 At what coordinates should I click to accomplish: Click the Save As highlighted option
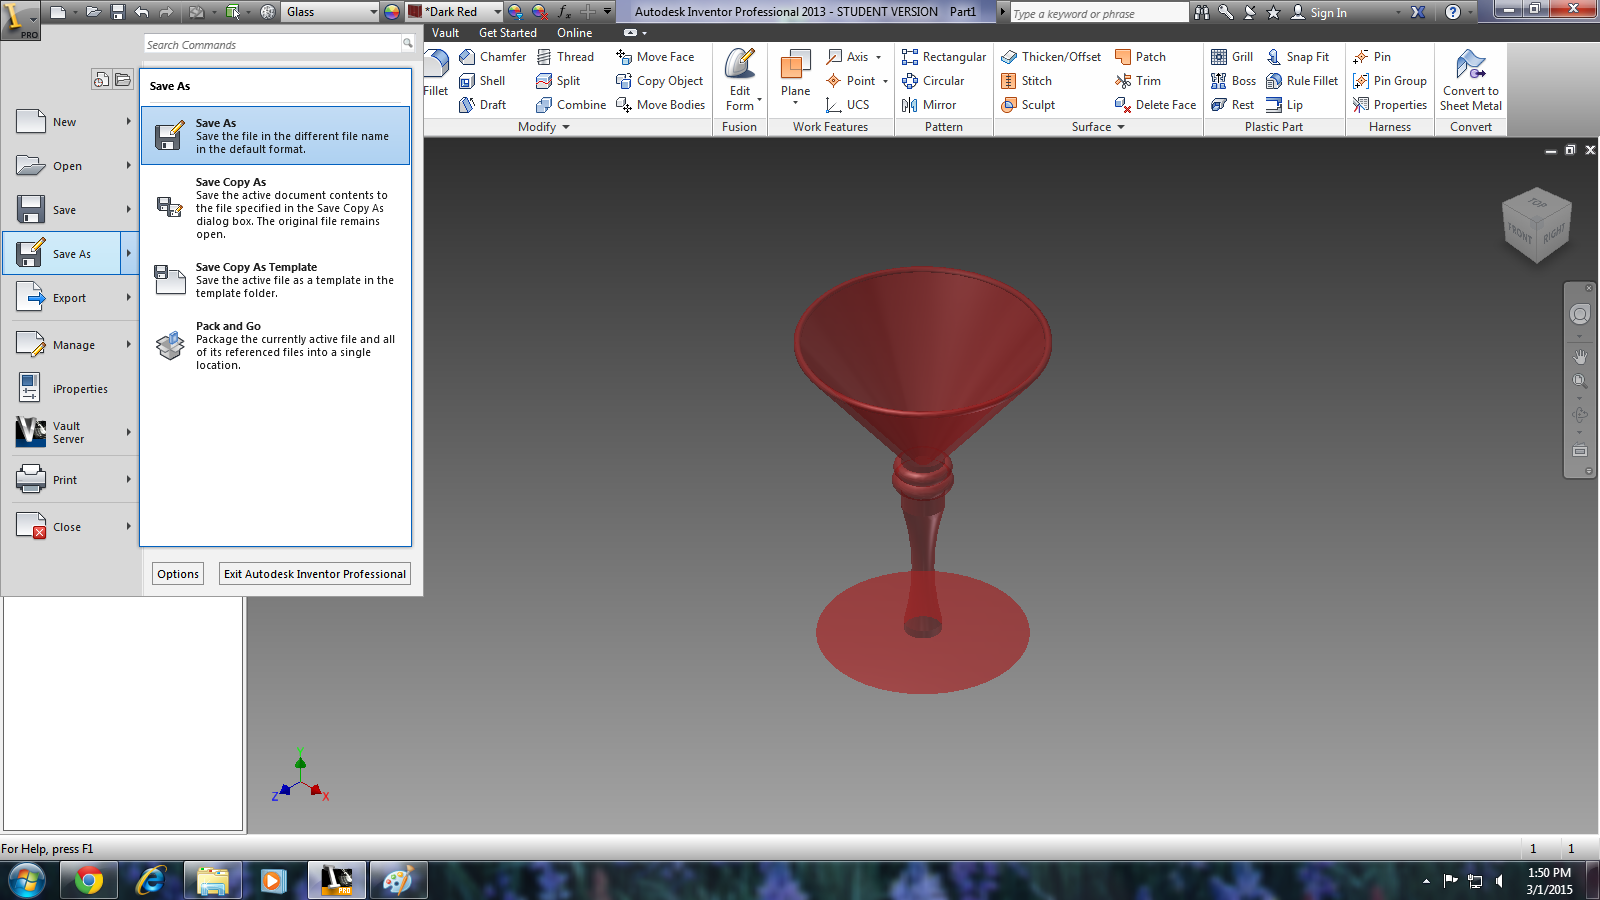point(276,136)
